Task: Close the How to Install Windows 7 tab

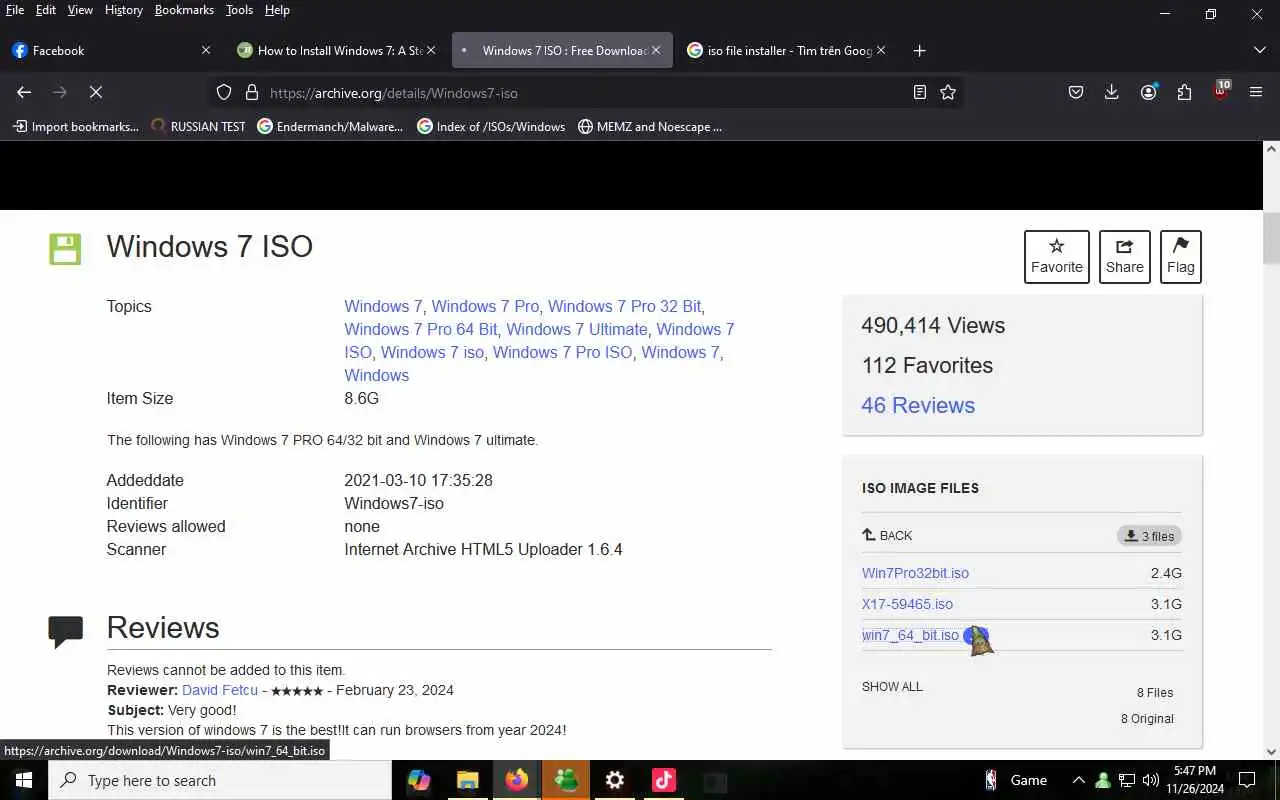Action: pyautogui.click(x=431, y=50)
